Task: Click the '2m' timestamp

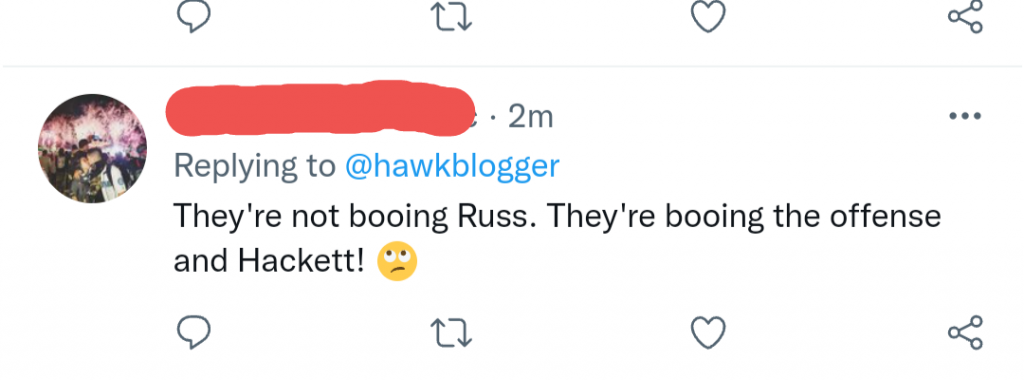Action: [x=530, y=118]
